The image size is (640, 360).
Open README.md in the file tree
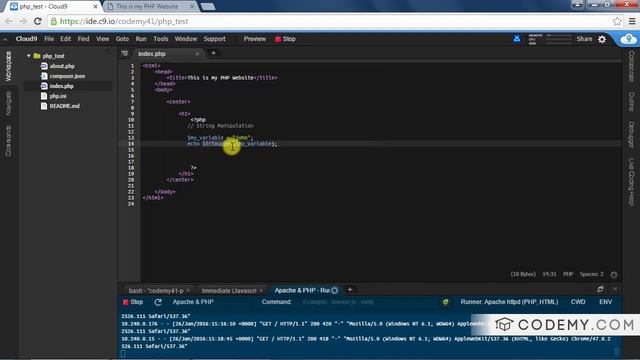point(64,106)
